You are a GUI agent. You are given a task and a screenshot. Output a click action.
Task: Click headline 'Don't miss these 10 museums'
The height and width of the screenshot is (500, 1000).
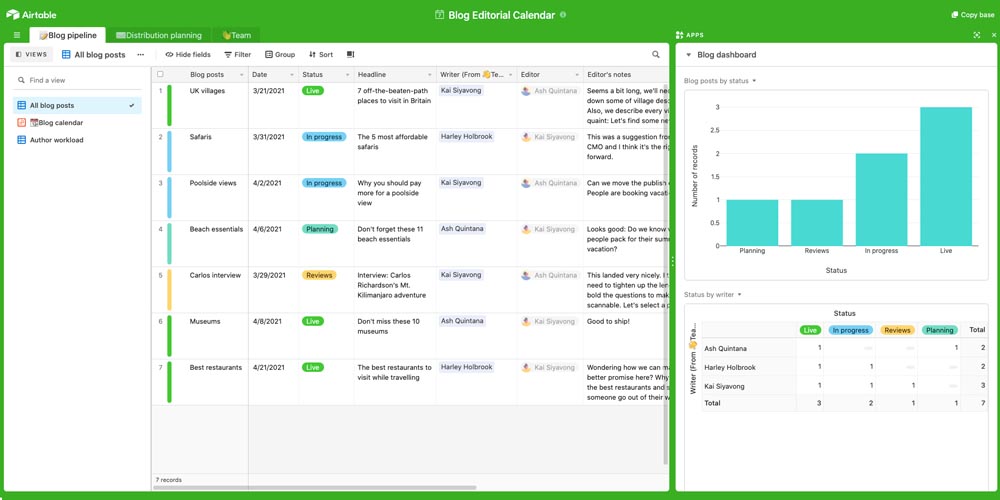pyautogui.click(x=388, y=327)
